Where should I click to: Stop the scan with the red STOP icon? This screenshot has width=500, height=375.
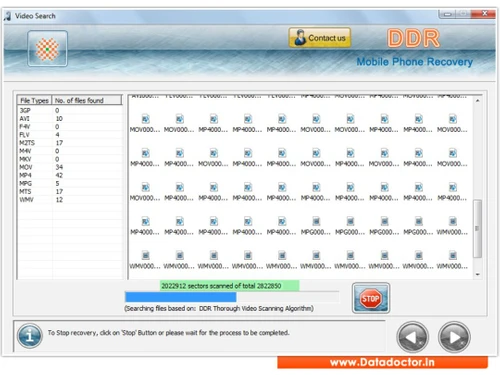point(371,298)
